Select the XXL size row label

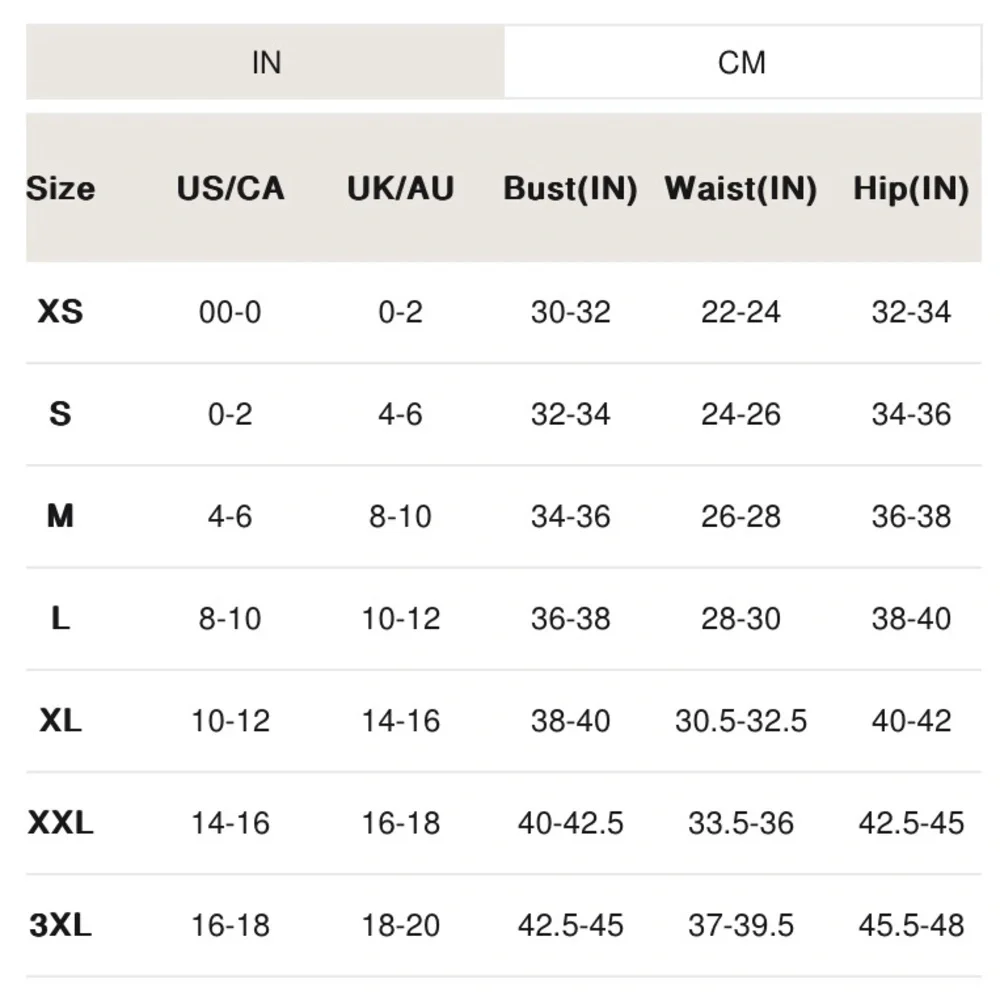tap(60, 823)
